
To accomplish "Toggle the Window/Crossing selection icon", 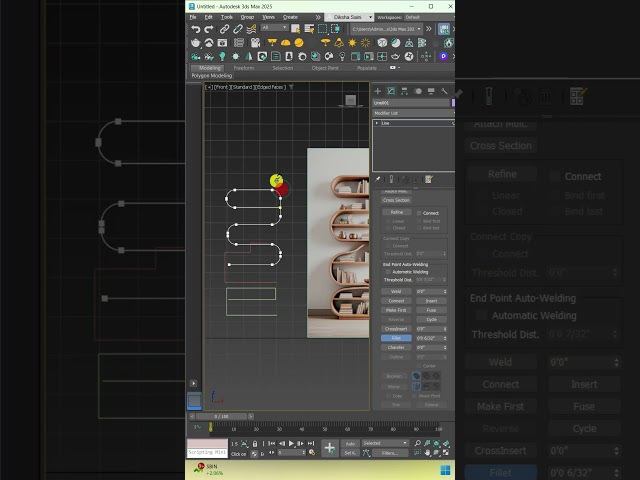I will tap(336, 29).
